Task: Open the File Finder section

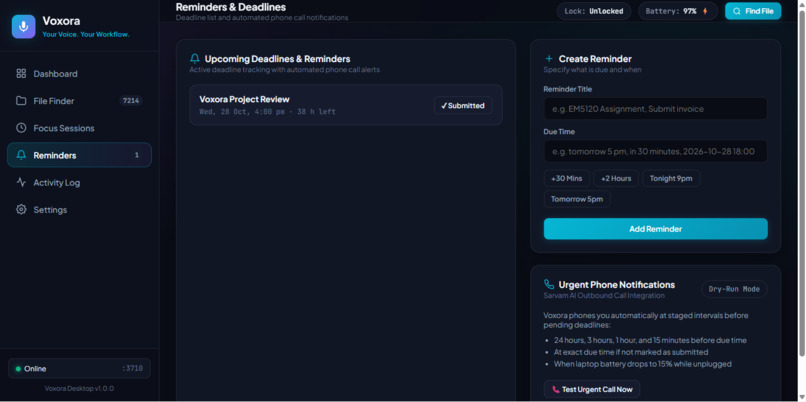Action: pos(79,101)
